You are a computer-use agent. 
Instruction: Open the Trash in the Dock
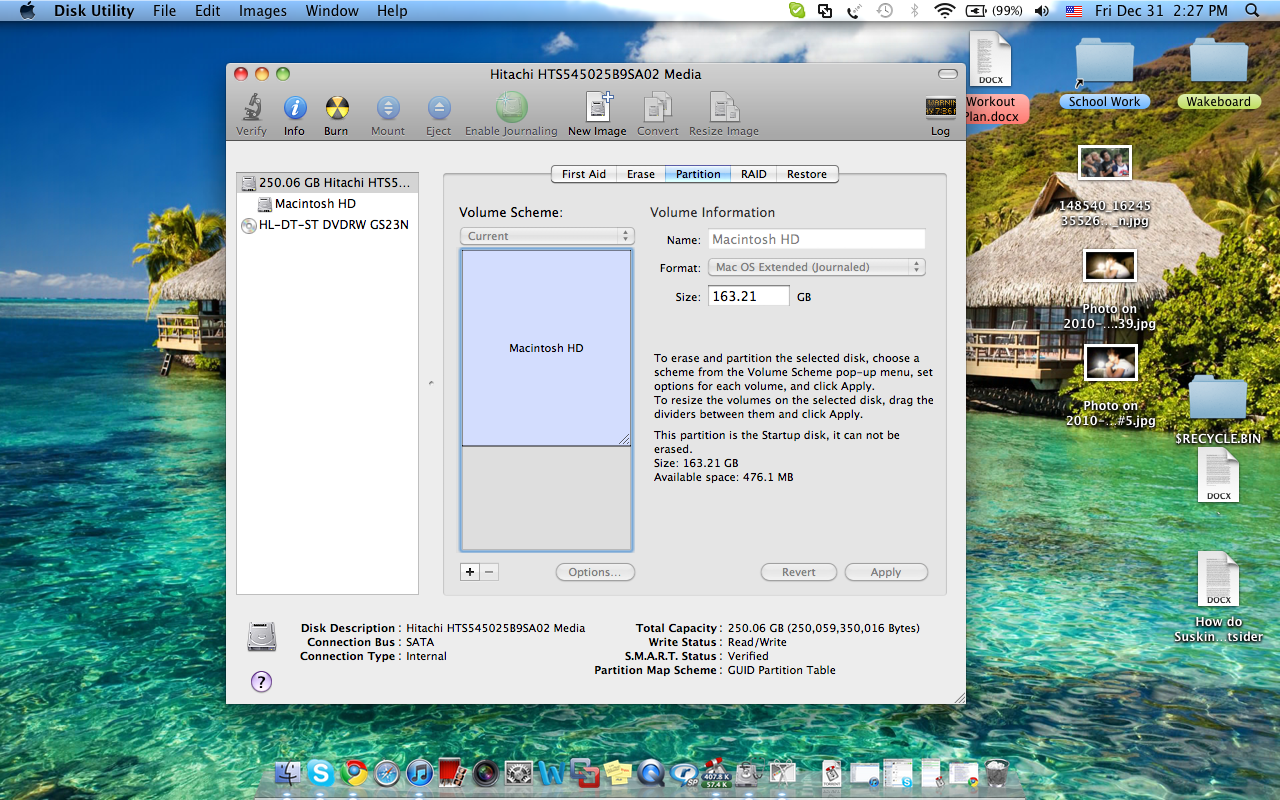(x=997, y=772)
